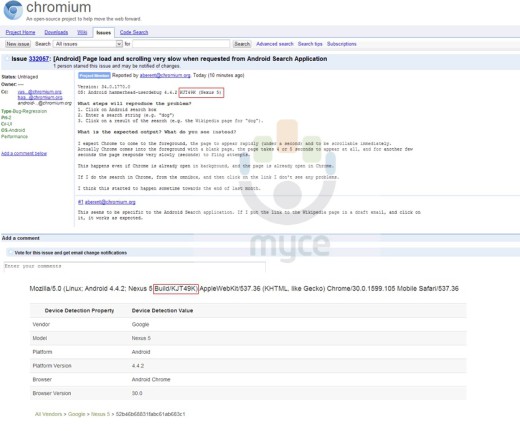Open the Code Search tab
The image size is (520, 431).
[134, 32]
